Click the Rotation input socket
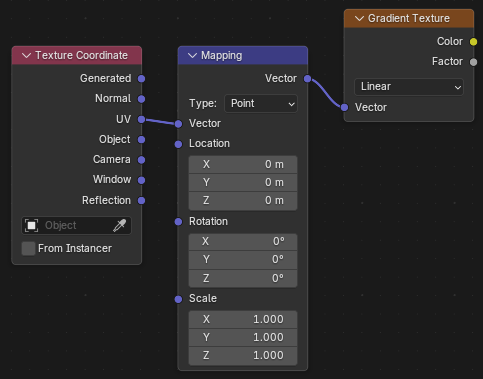This screenshot has width=483, height=379. pos(178,222)
